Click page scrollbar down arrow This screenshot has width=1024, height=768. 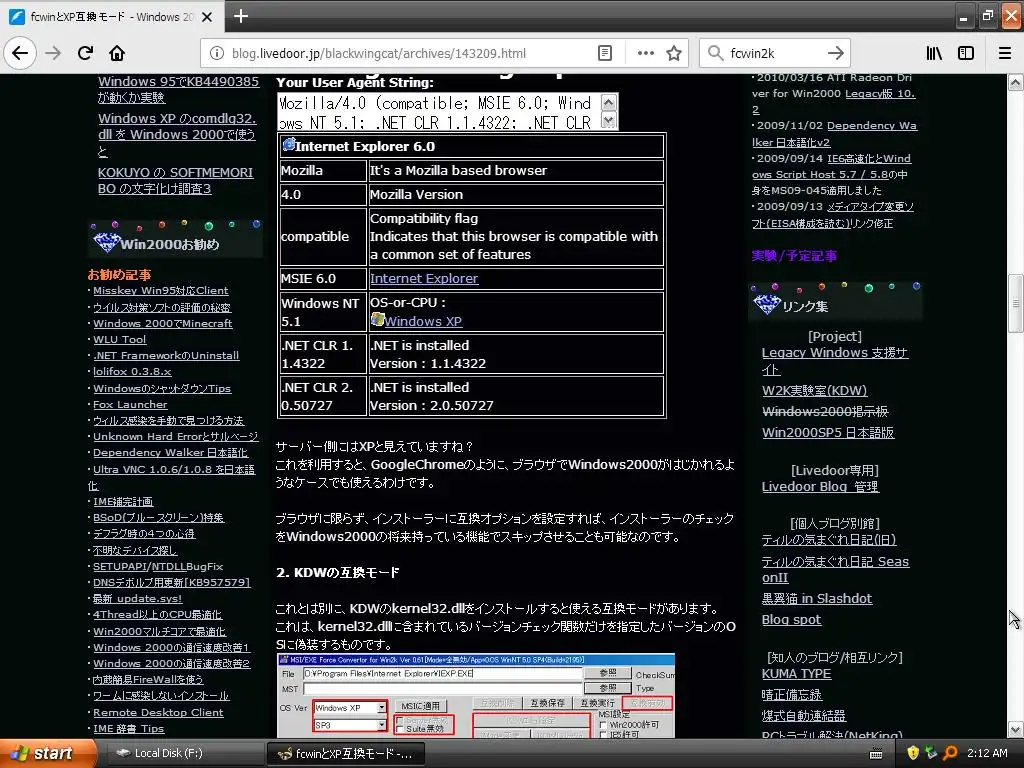point(1015,729)
